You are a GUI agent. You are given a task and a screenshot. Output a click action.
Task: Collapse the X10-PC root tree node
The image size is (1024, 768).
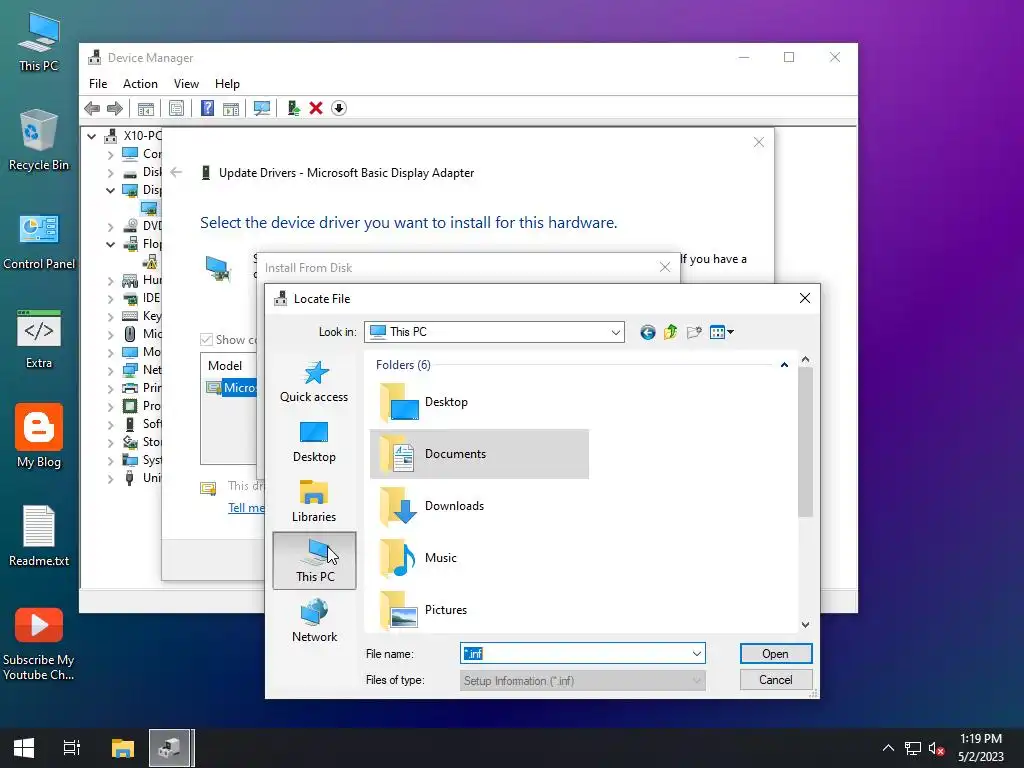tap(92, 136)
